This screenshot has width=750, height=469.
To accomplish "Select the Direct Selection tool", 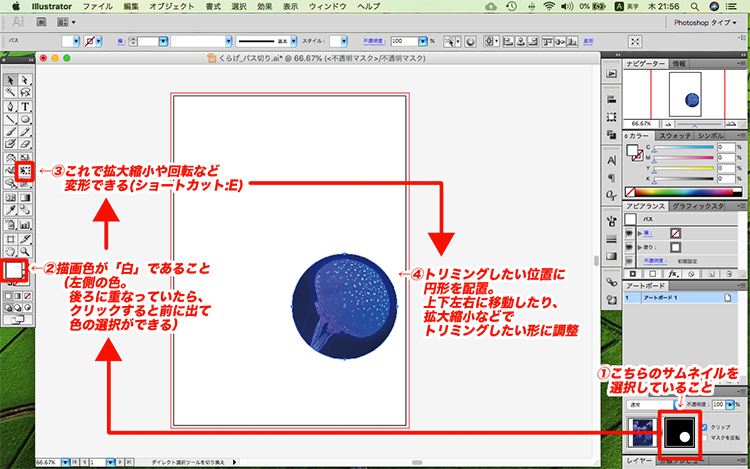I will pos(25,80).
